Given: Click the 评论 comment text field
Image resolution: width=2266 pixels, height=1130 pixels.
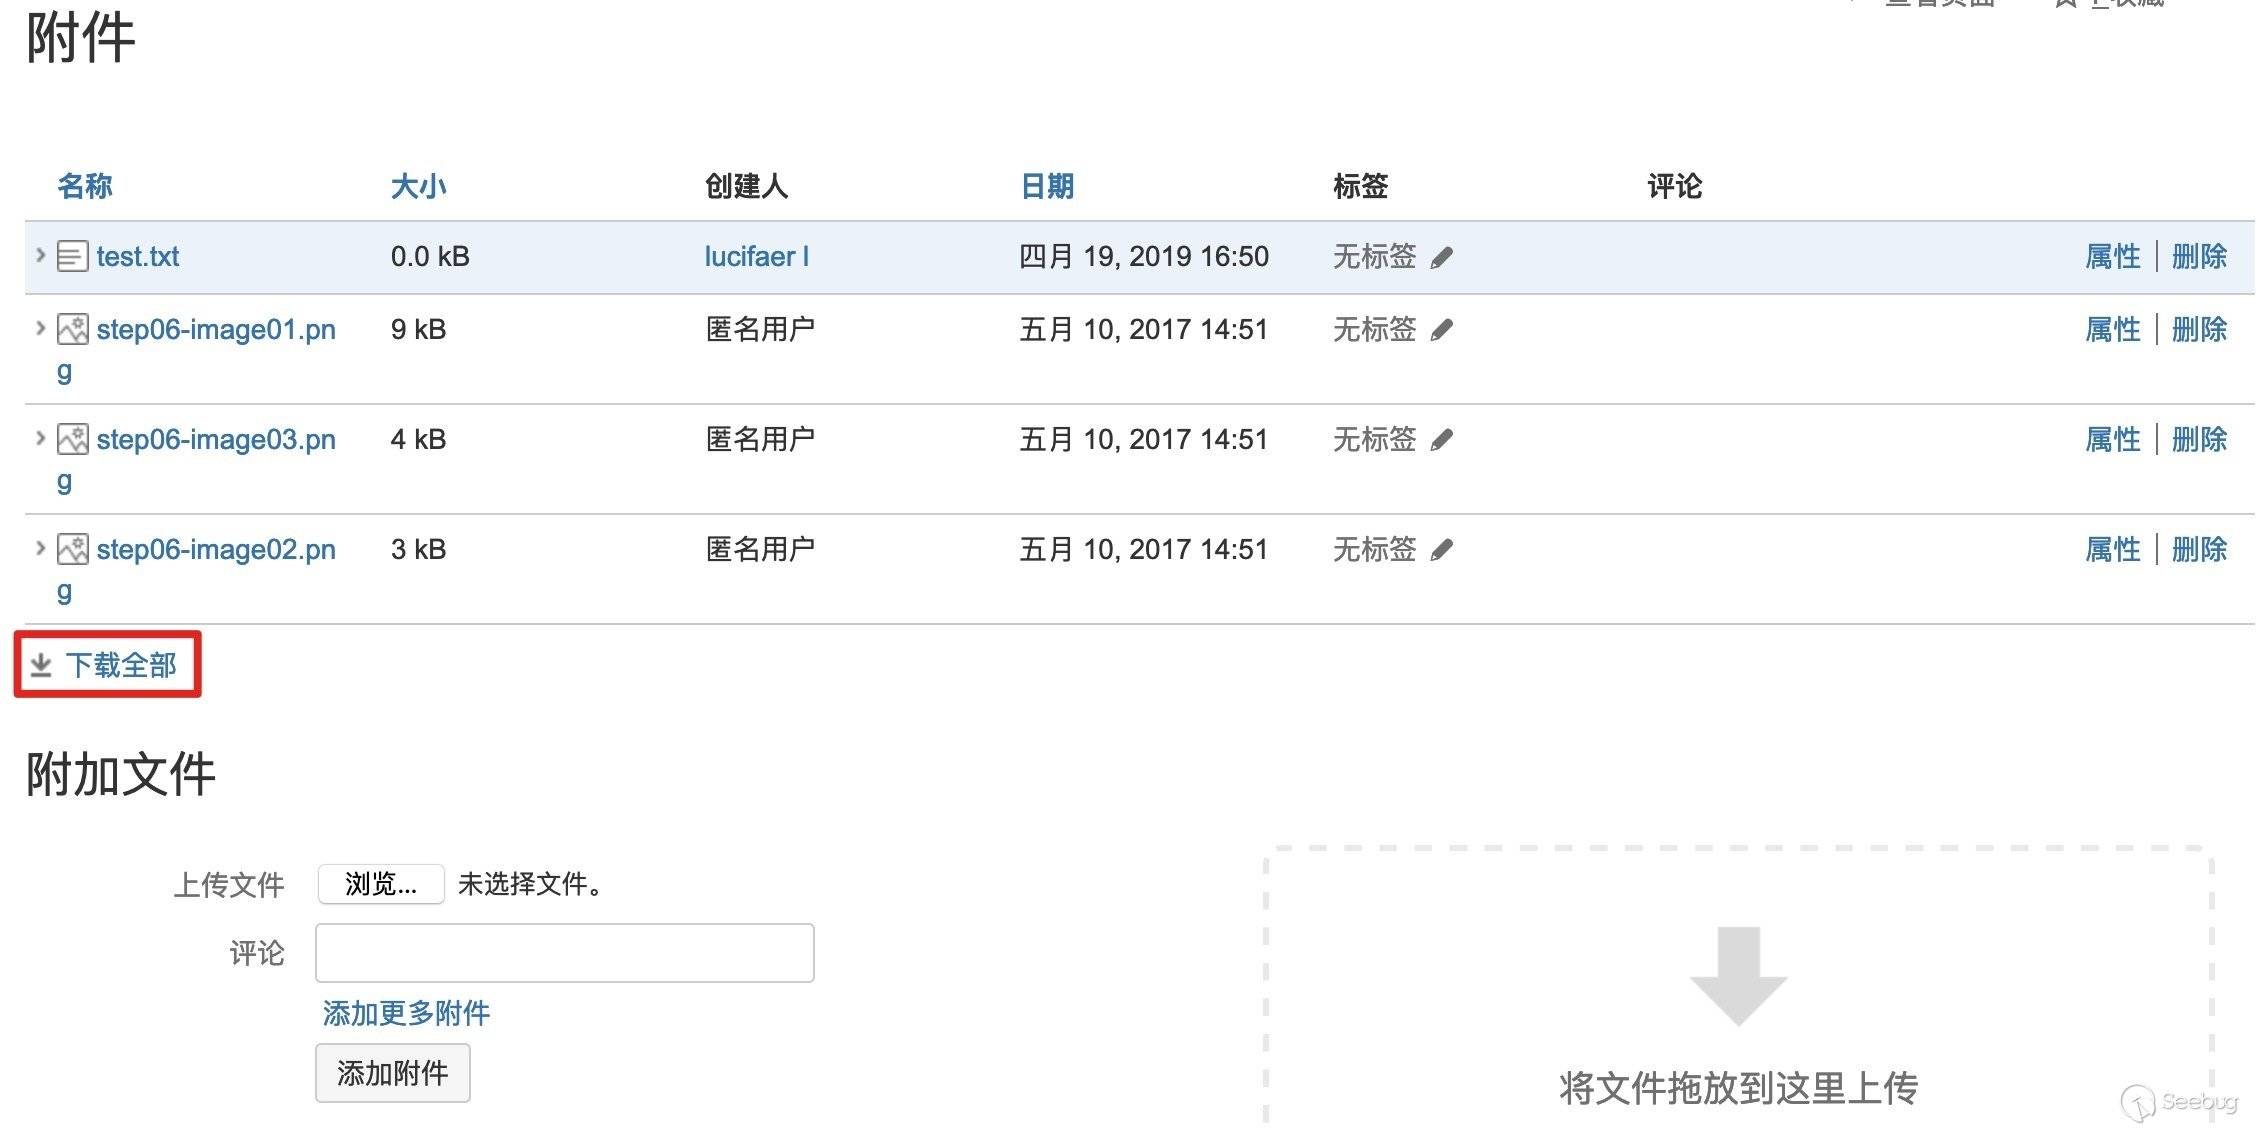Looking at the screenshot, I should pyautogui.click(x=564, y=953).
